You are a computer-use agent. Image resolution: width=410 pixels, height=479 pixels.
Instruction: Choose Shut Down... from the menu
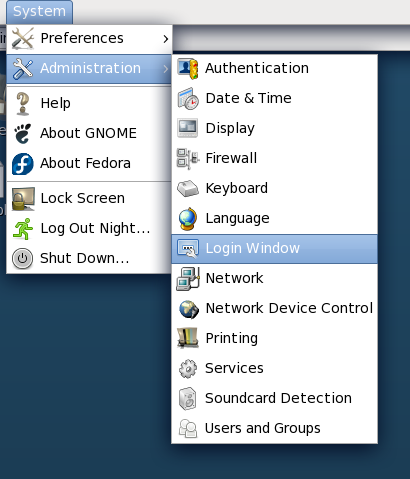point(85,258)
